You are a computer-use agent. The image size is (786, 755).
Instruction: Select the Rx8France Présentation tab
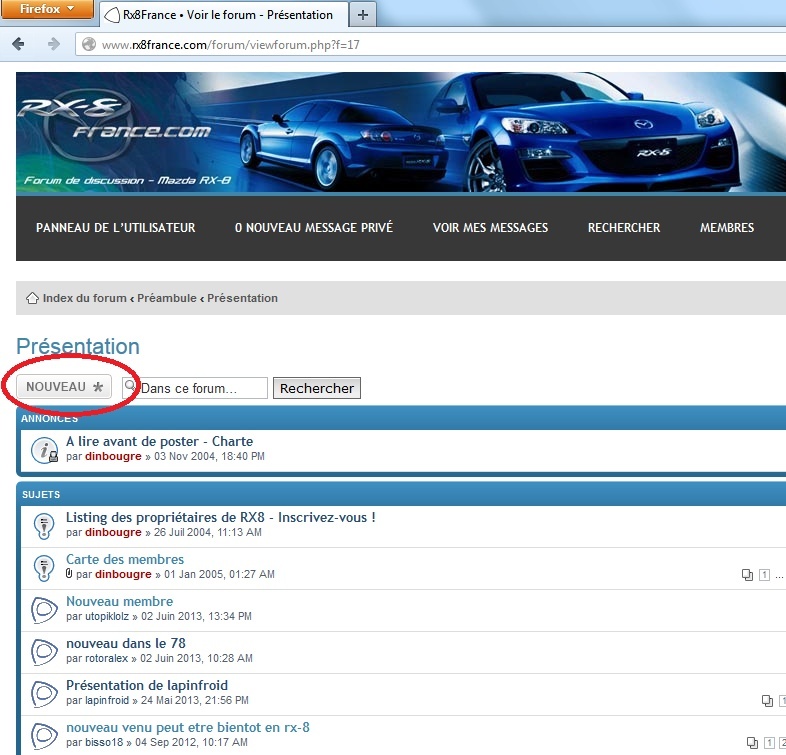tap(224, 15)
